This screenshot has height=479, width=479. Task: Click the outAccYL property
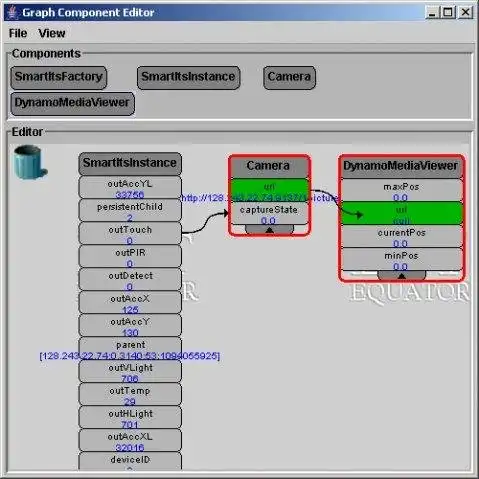(130, 188)
